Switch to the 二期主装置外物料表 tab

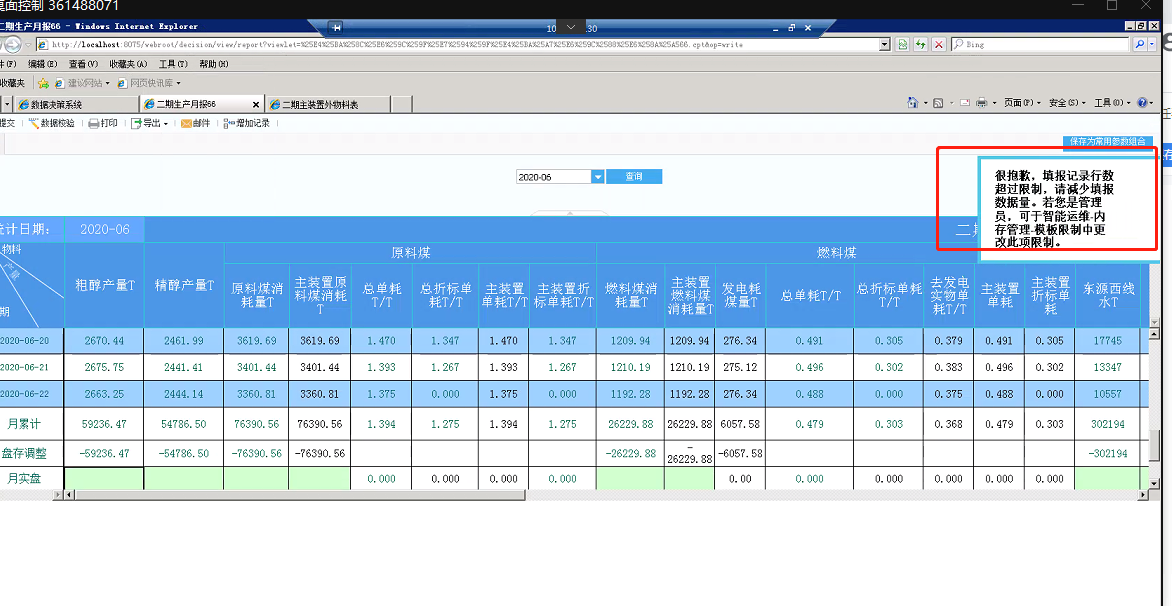tap(329, 105)
